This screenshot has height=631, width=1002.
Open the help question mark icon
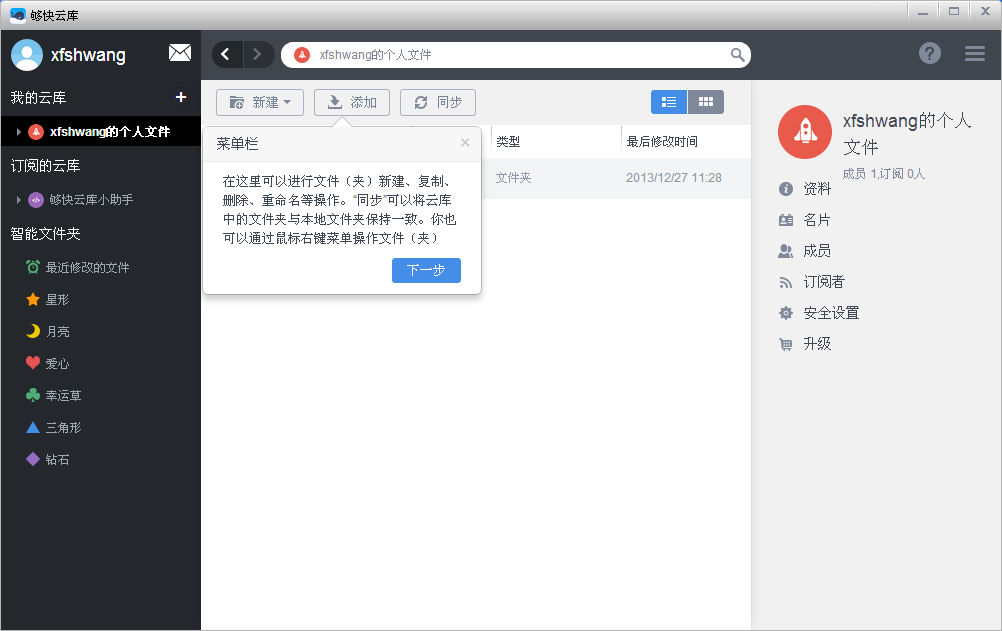click(930, 53)
